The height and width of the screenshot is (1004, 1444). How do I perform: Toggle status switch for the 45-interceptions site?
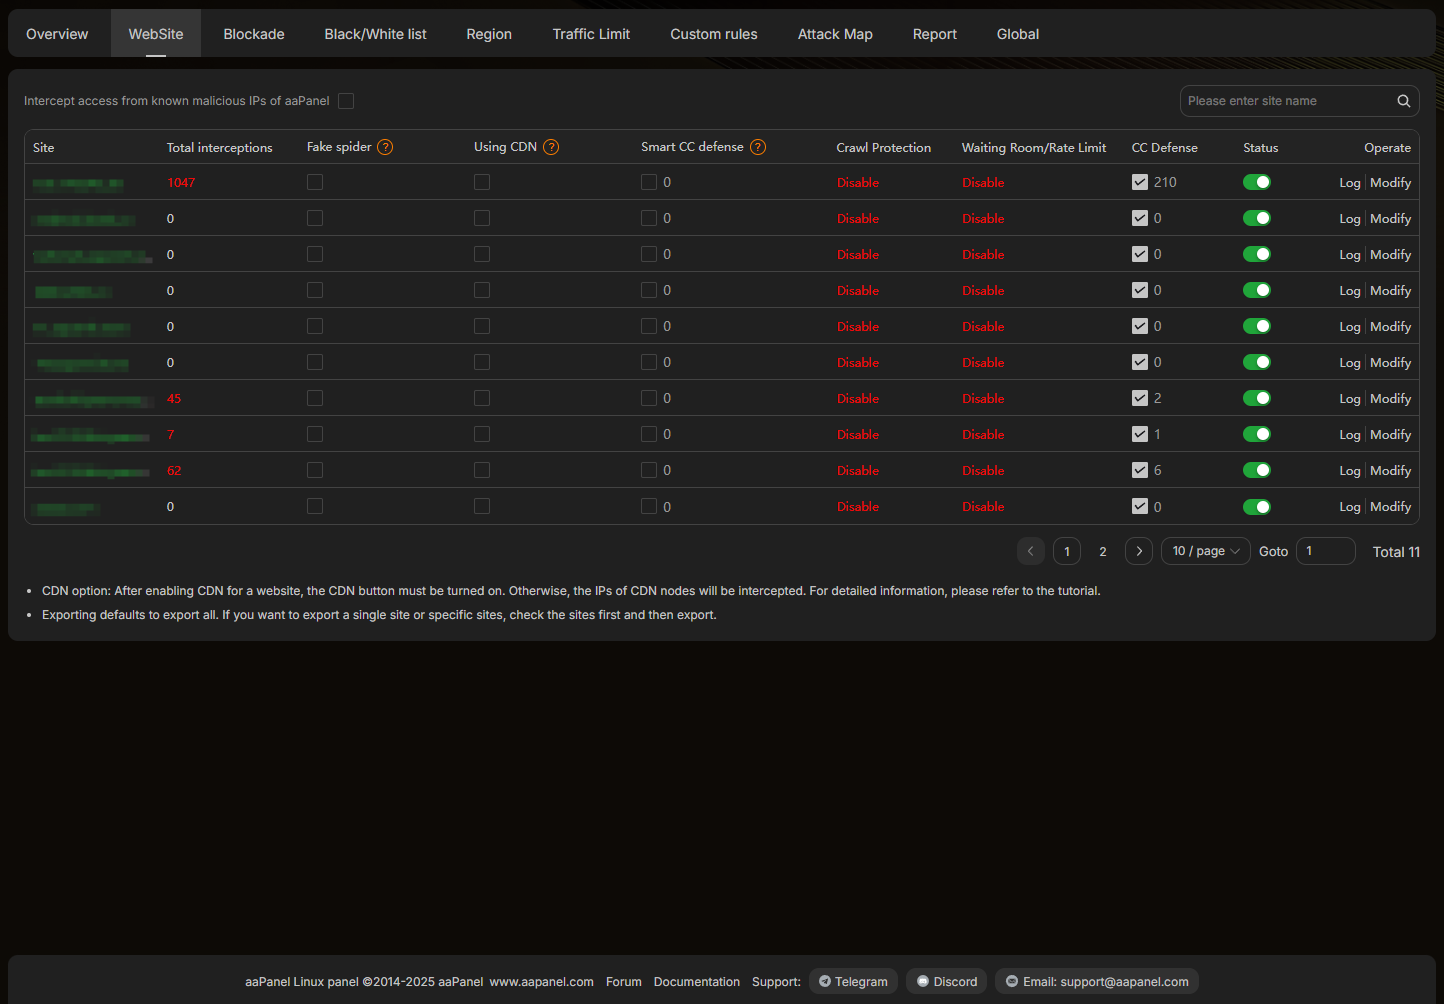click(1256, 398)
